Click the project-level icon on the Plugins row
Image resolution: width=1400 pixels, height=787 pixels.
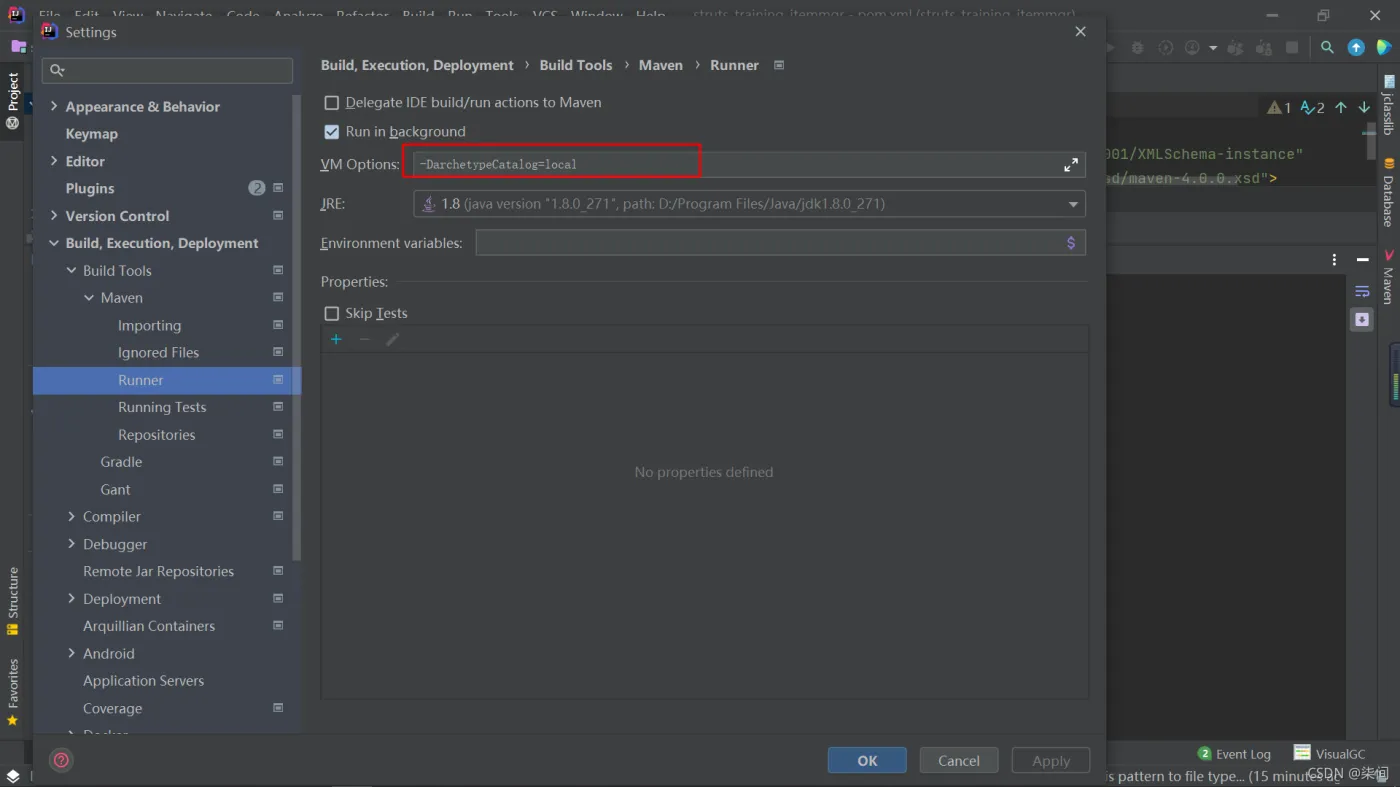click(278, 188)
